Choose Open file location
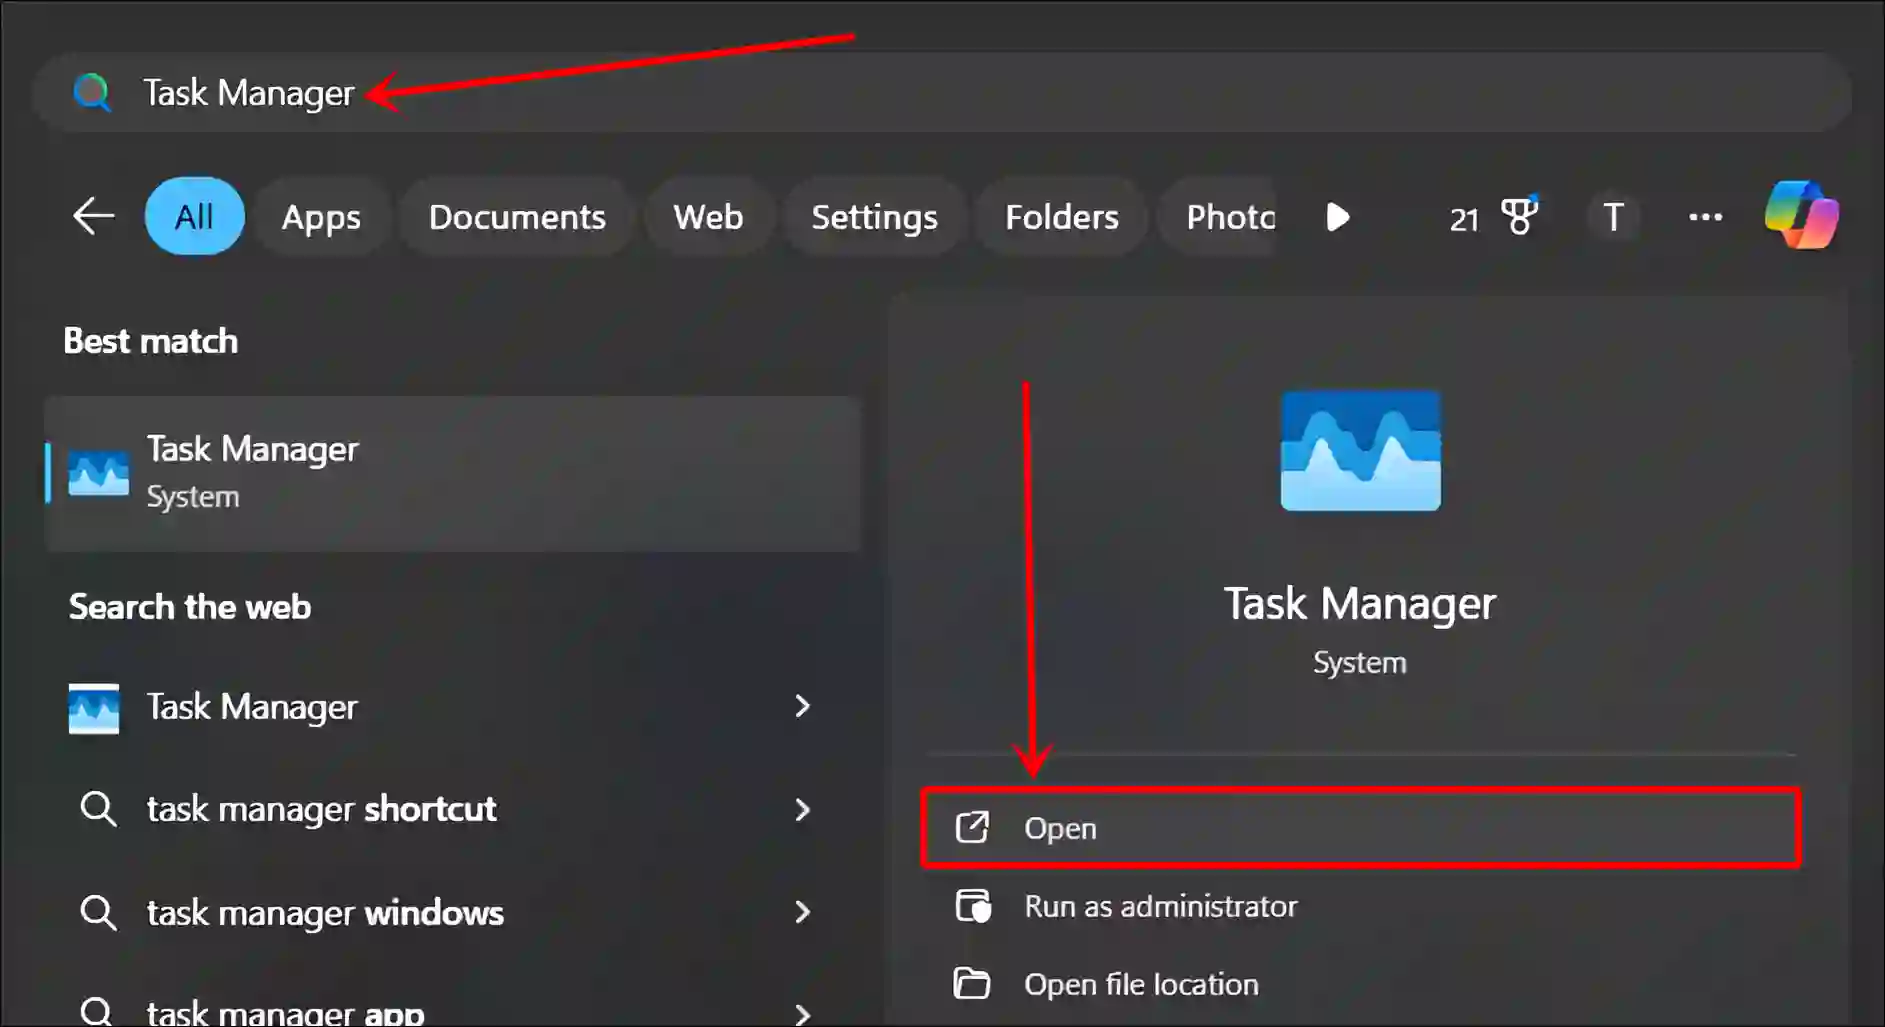Image resolution: width=1885 pixels, height=1027 pixels. tap(1361, 984)
